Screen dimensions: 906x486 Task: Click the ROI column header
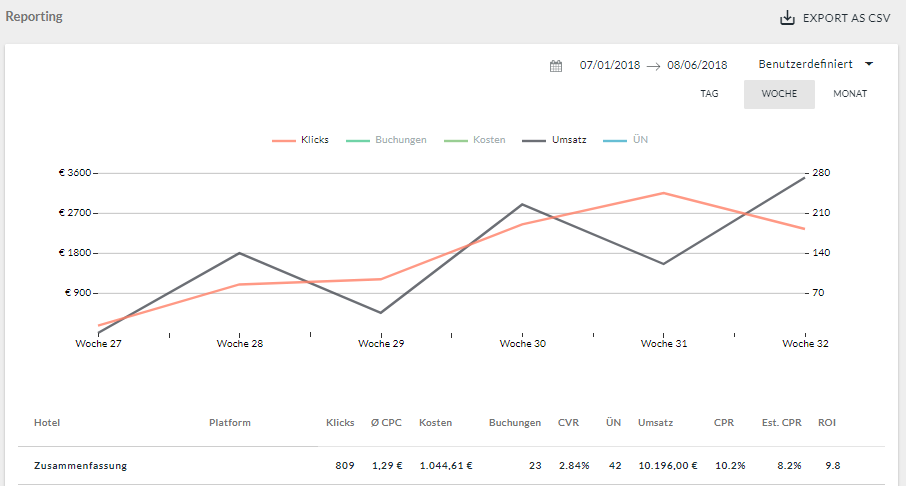tap(827, 423)
